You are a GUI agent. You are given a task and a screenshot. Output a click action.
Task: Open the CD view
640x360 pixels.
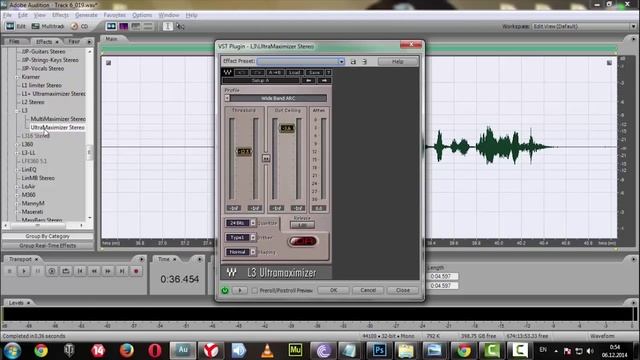click(80, 26)
